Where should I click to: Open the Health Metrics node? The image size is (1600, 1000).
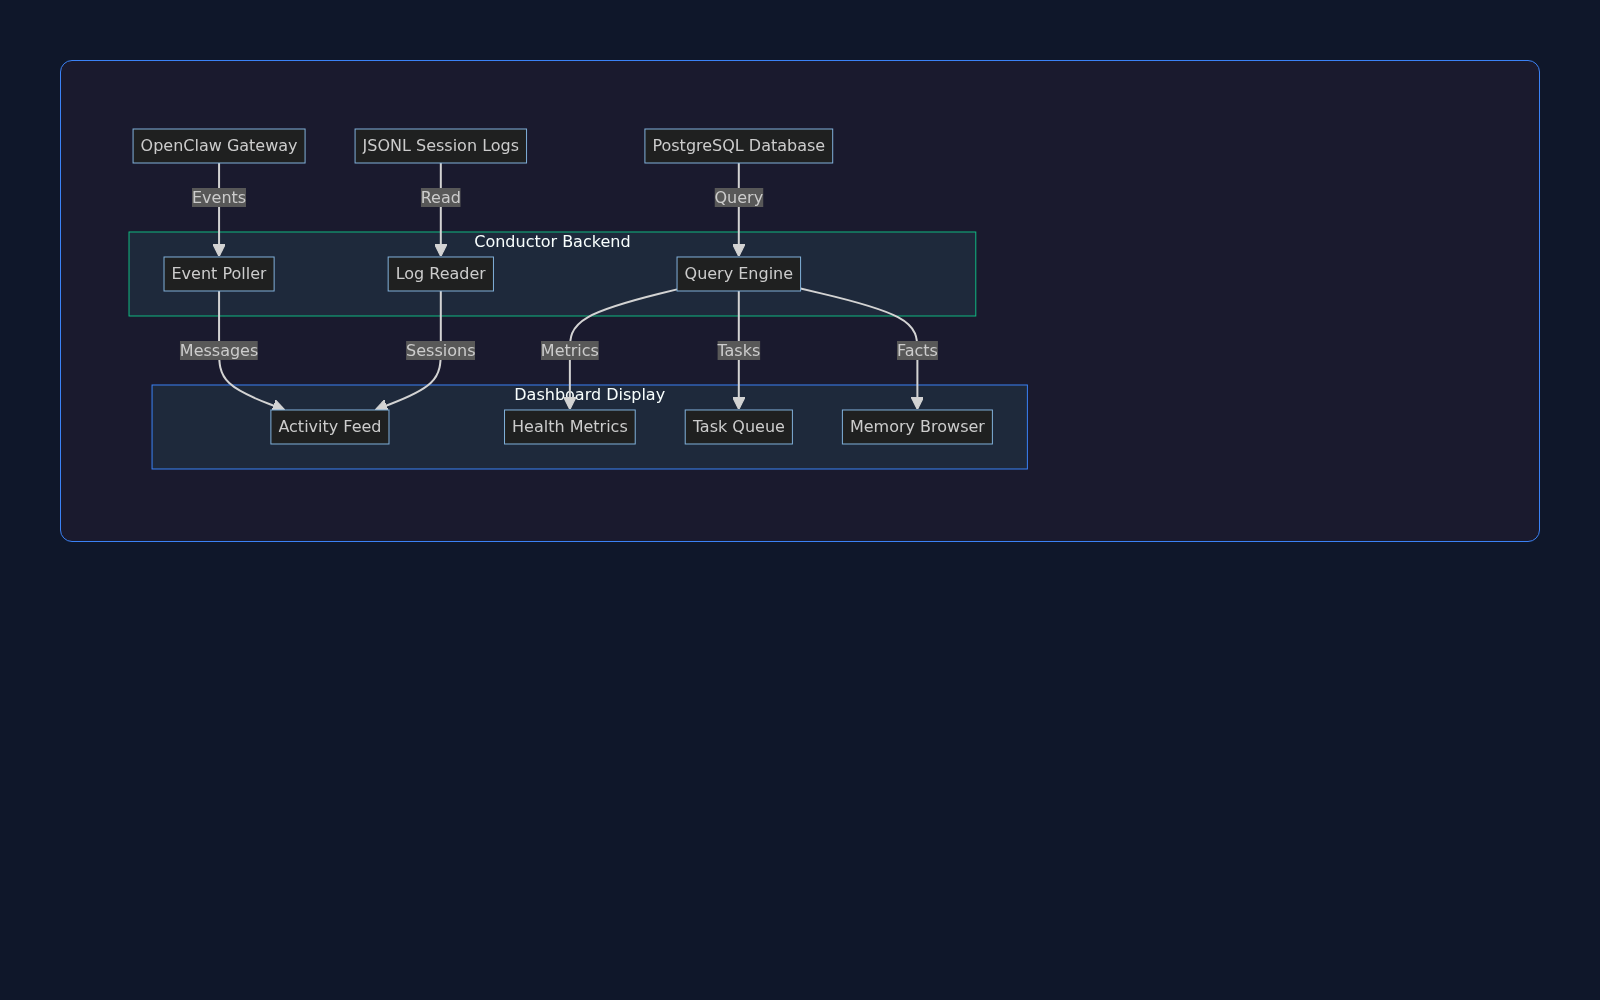click(569, 427)
